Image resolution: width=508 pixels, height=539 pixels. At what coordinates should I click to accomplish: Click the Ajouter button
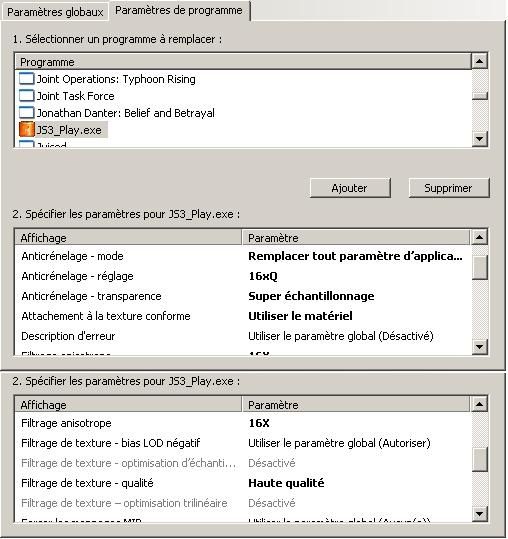pos(350,188)
